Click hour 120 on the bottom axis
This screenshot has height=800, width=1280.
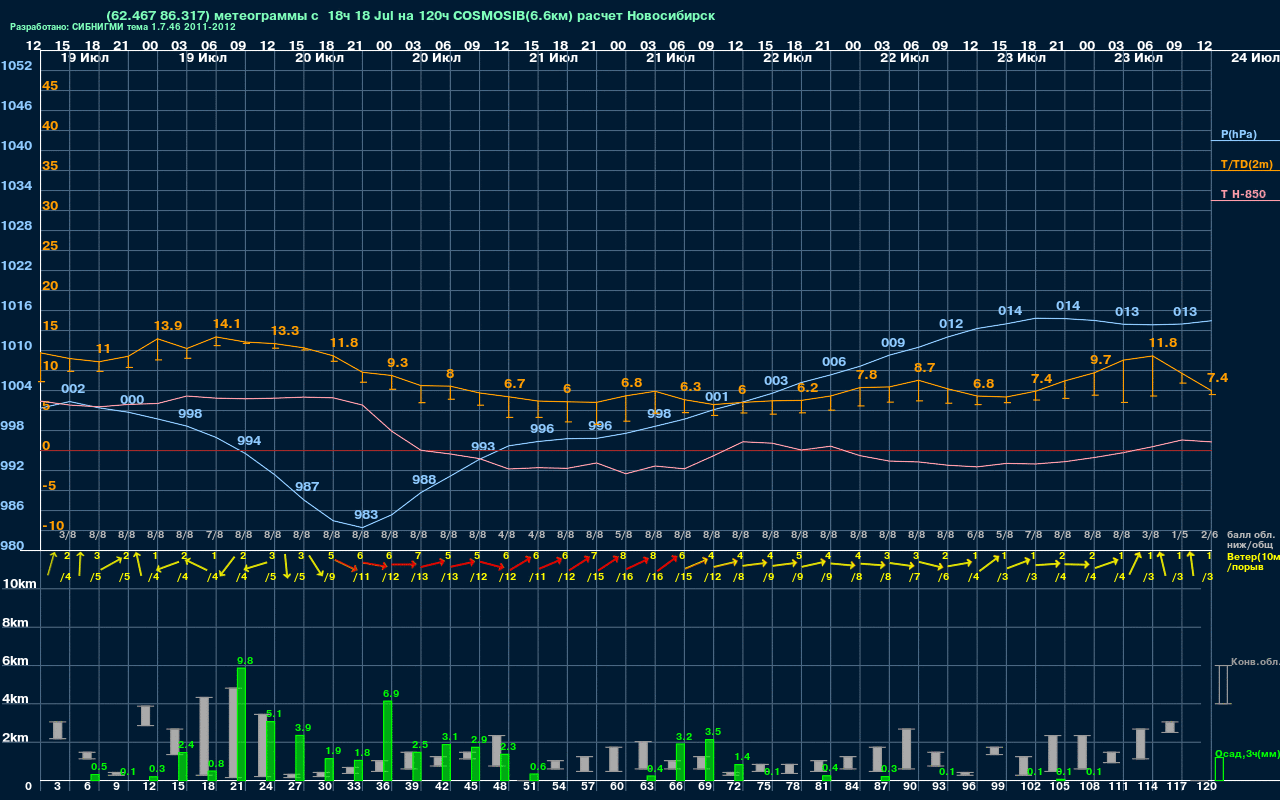coord(1207,788)
